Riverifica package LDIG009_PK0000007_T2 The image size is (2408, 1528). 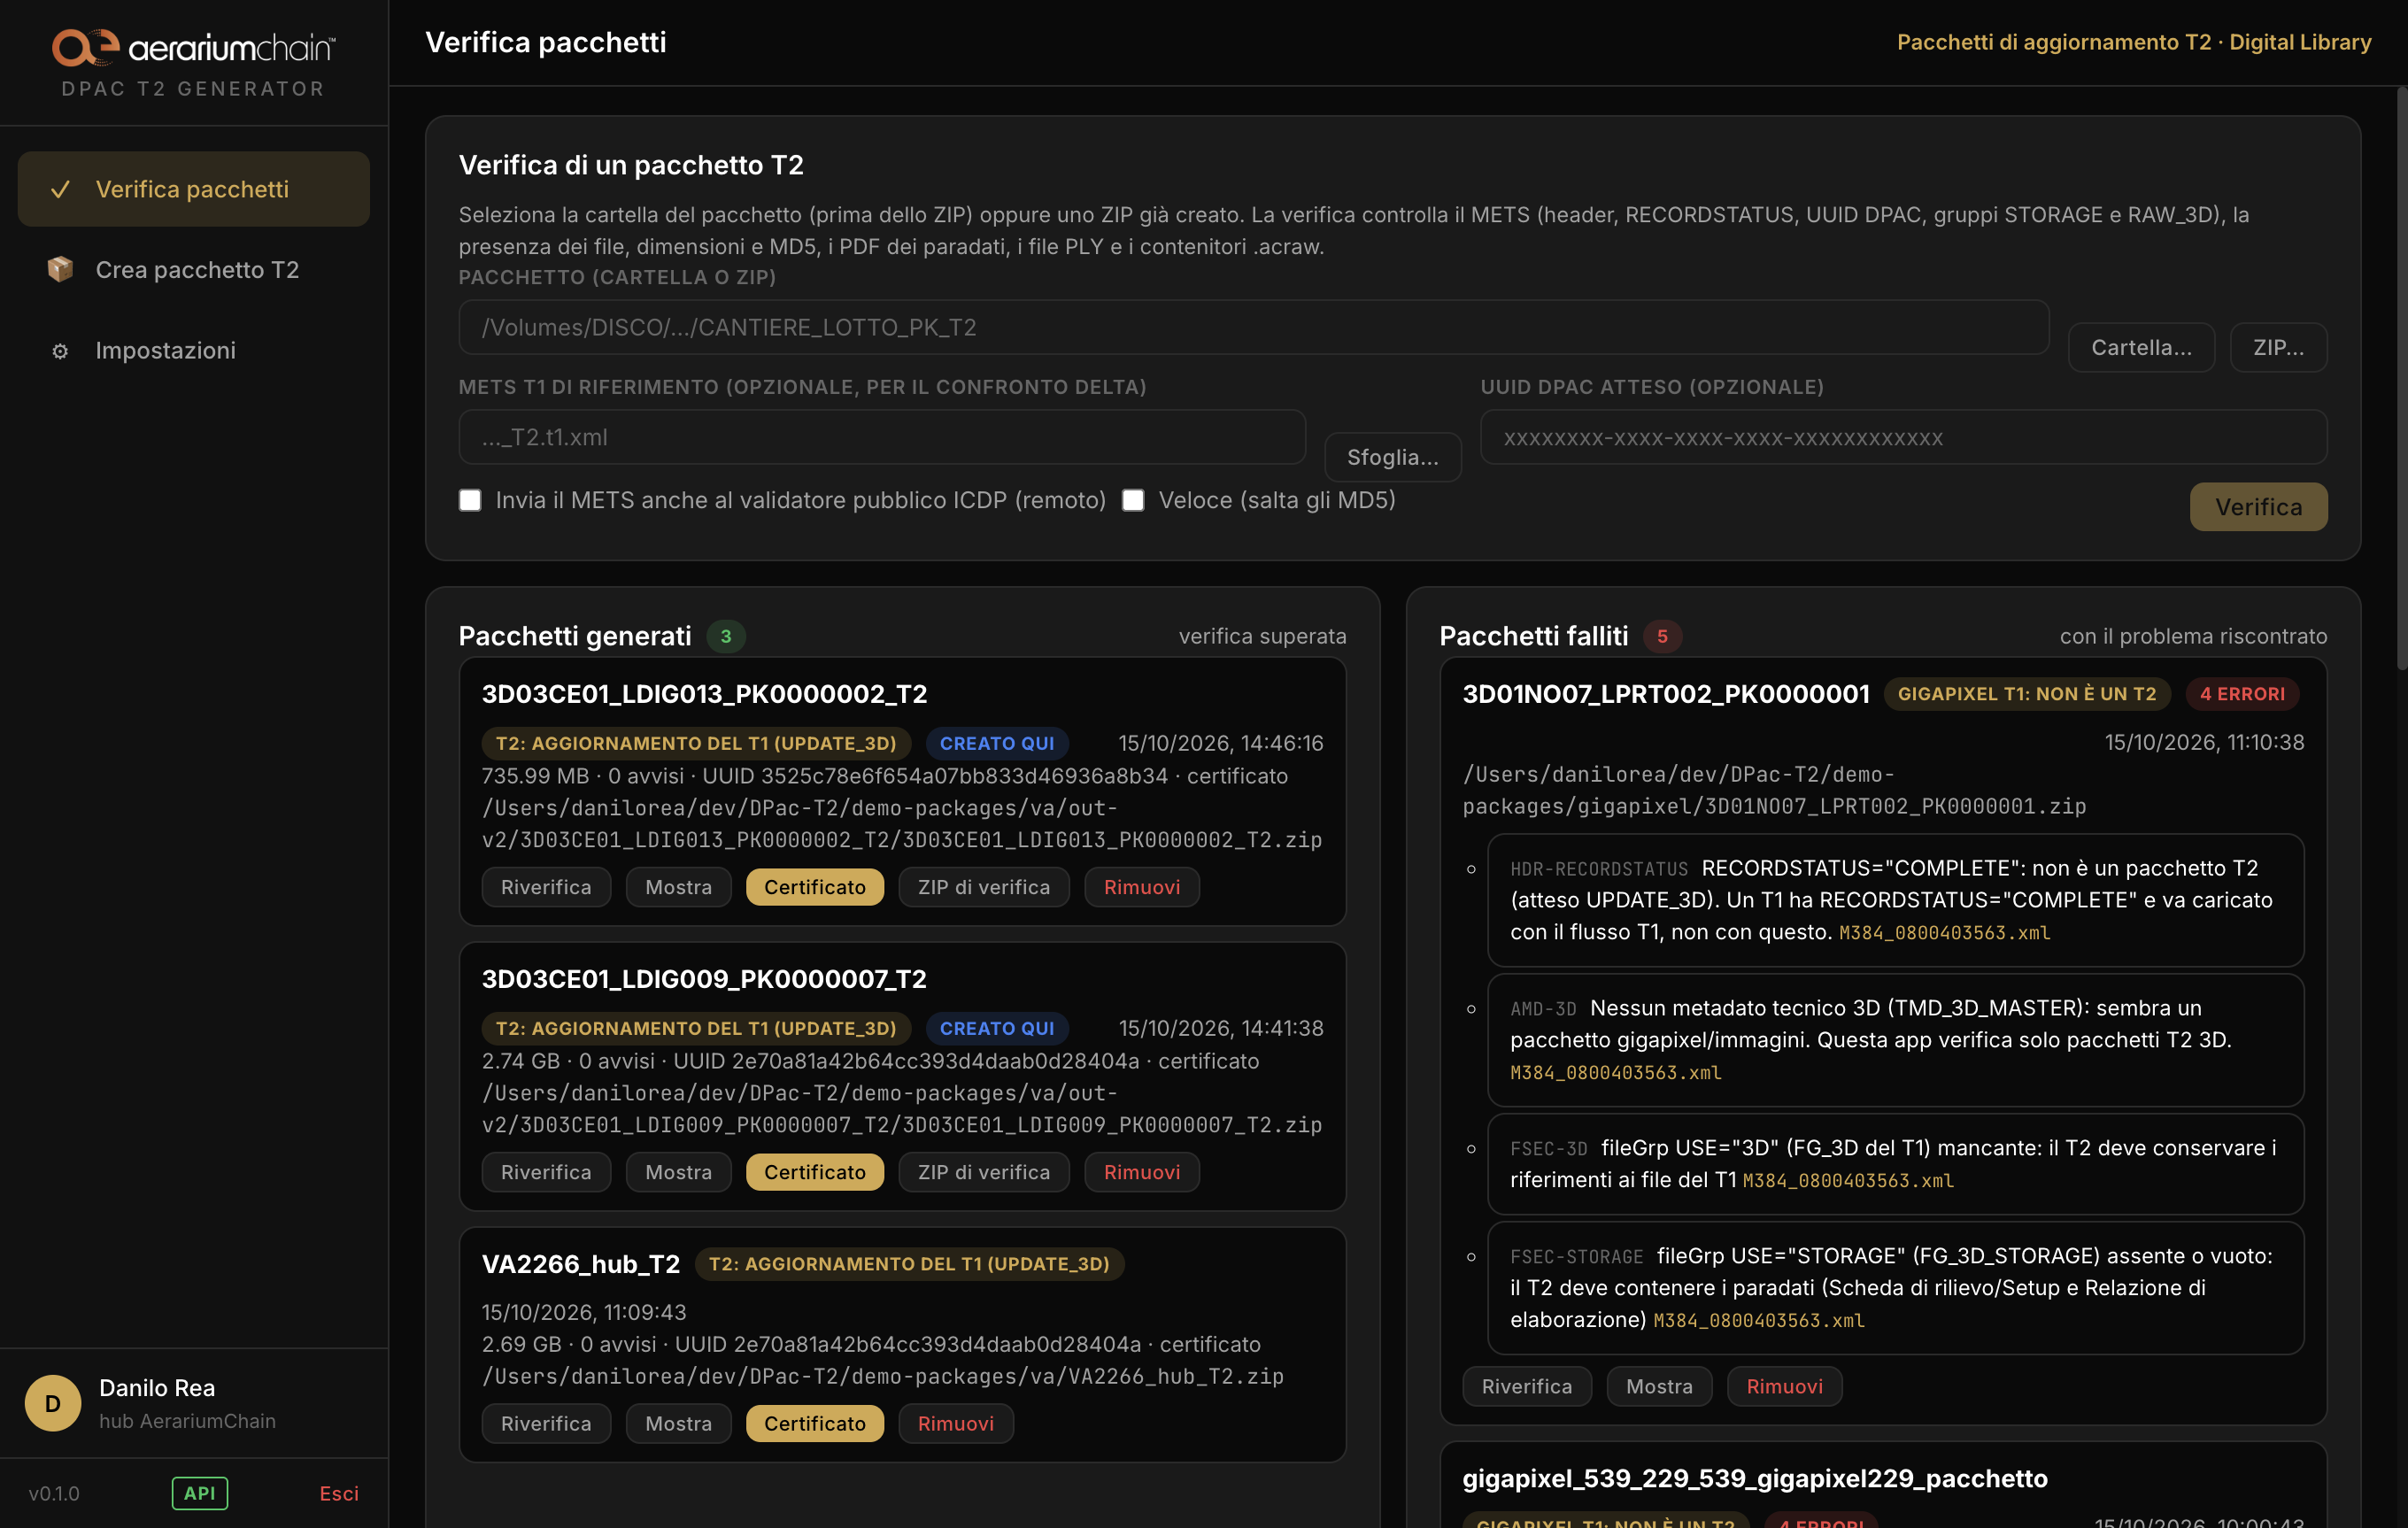(x=546, y=1172)
